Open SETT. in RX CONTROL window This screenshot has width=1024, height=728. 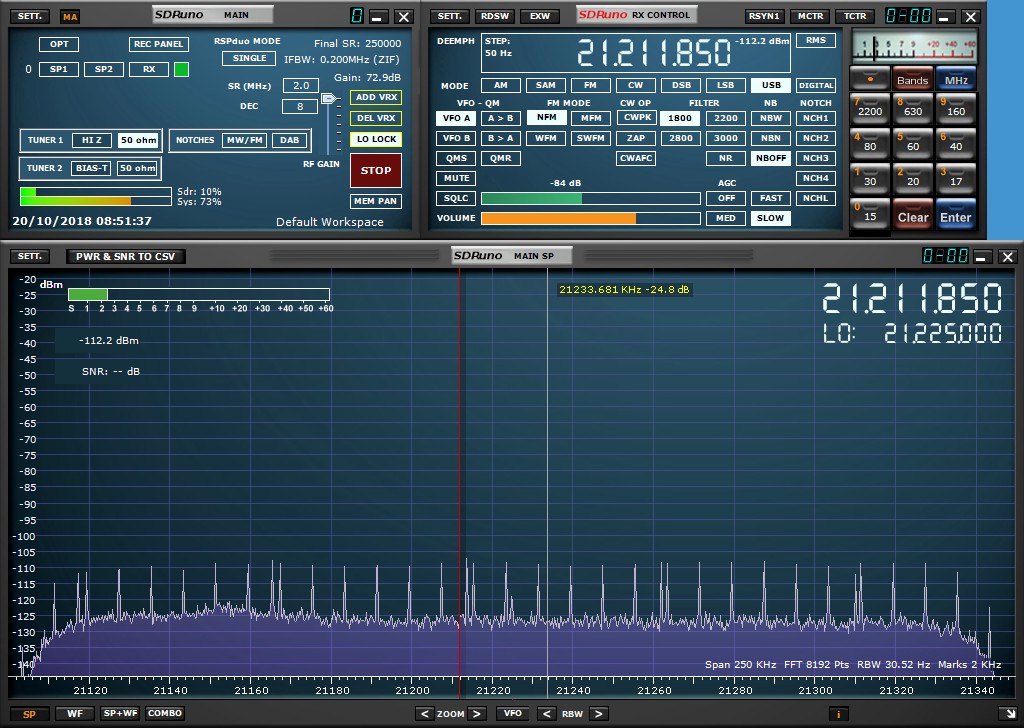(x=450, y=16)
